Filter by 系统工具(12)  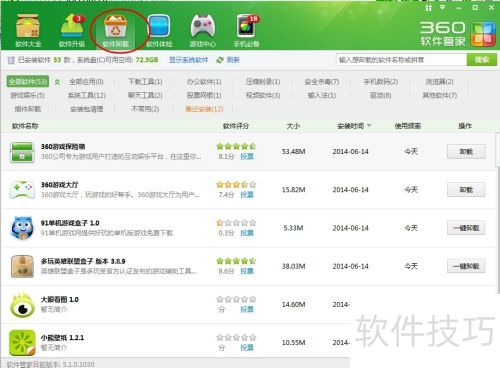coord(87,95)
